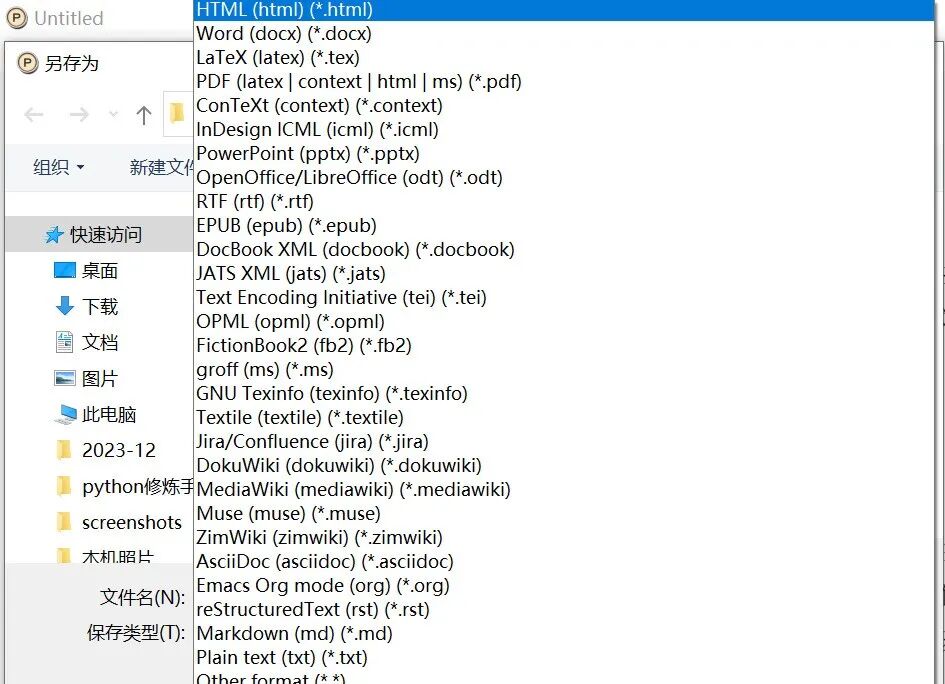Screen dimensions: 945x684
Task: Choose Textile (textile) option
Action: pos(564,418)
